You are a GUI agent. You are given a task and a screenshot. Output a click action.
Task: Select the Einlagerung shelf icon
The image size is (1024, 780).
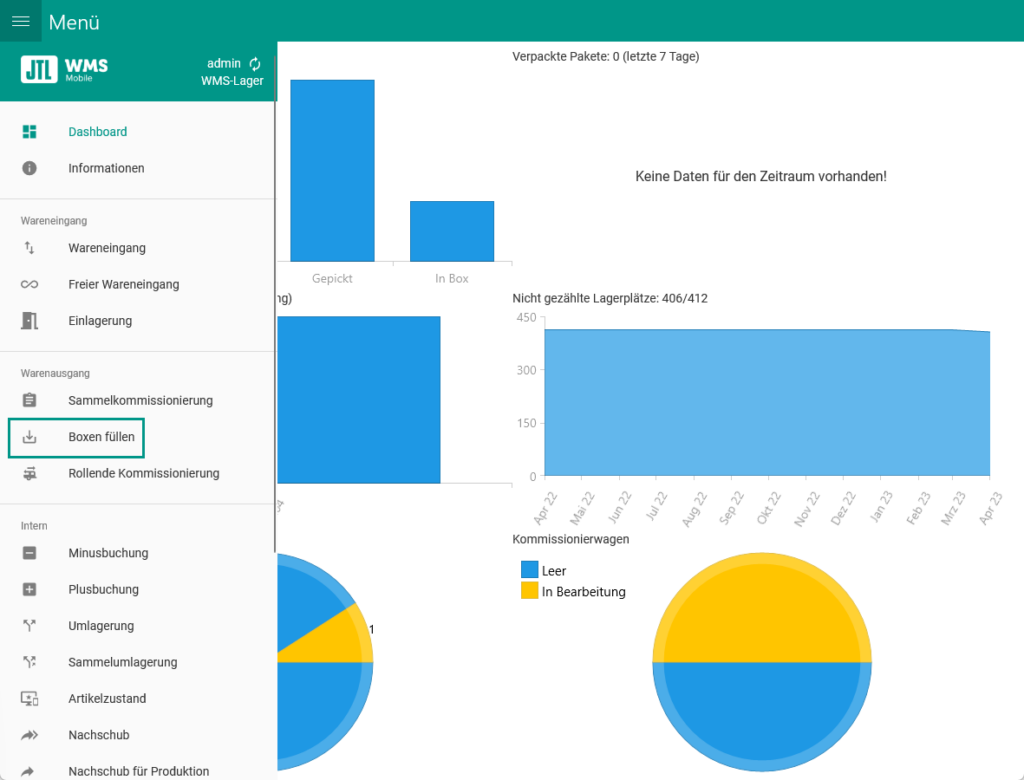(x=30, y=320)
